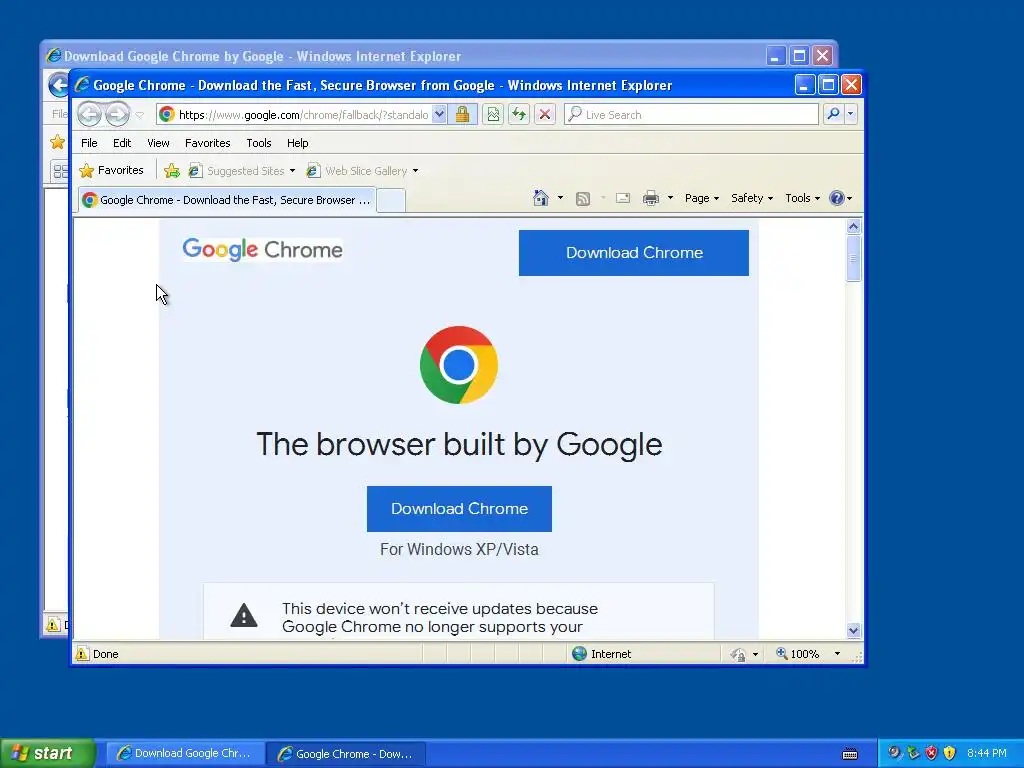Click the Safely Remove Hardware tray icon
The width and height of the screenshot is (1024, 768).
913,753
